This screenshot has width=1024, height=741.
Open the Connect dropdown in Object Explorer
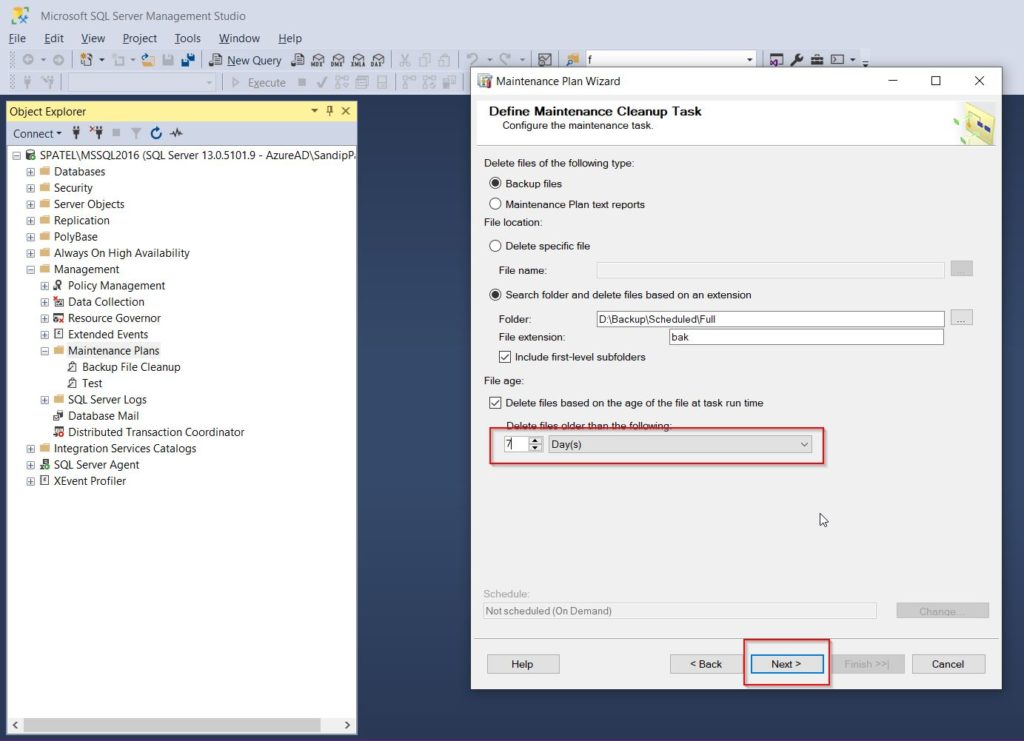pyautogui.click(x=37, y=133)
